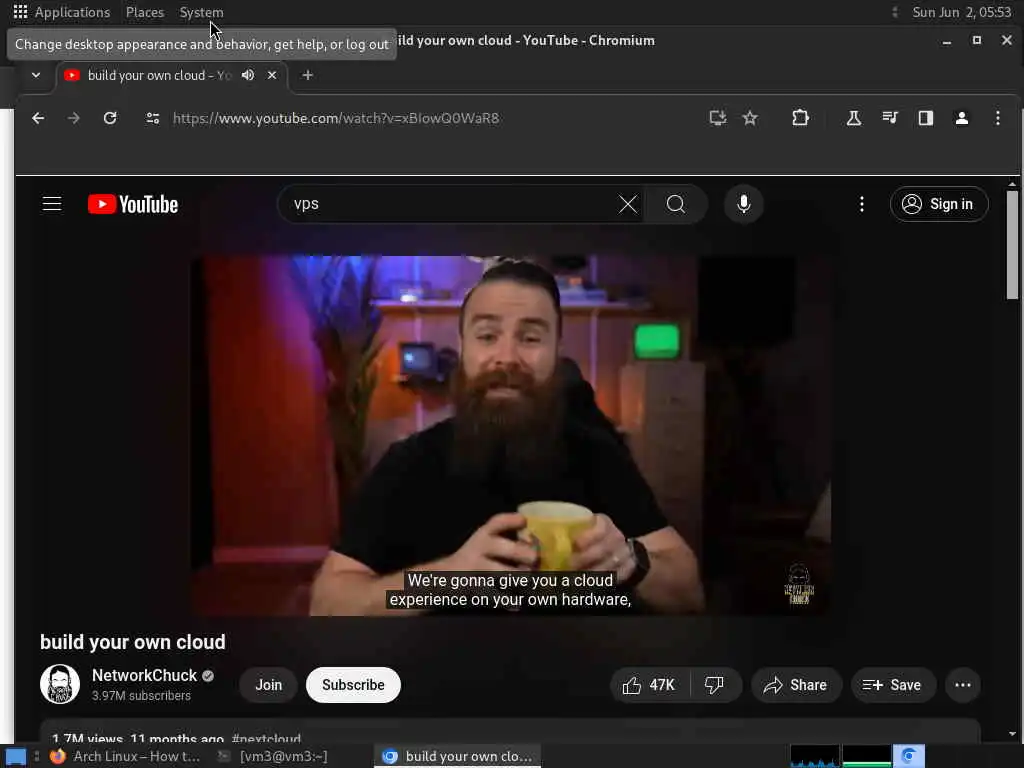Image resolution: width=1024 pixels, height=768 pixels.
Task: Open the Applications menu
Action: pyautogui.click(x=62, y=12)
